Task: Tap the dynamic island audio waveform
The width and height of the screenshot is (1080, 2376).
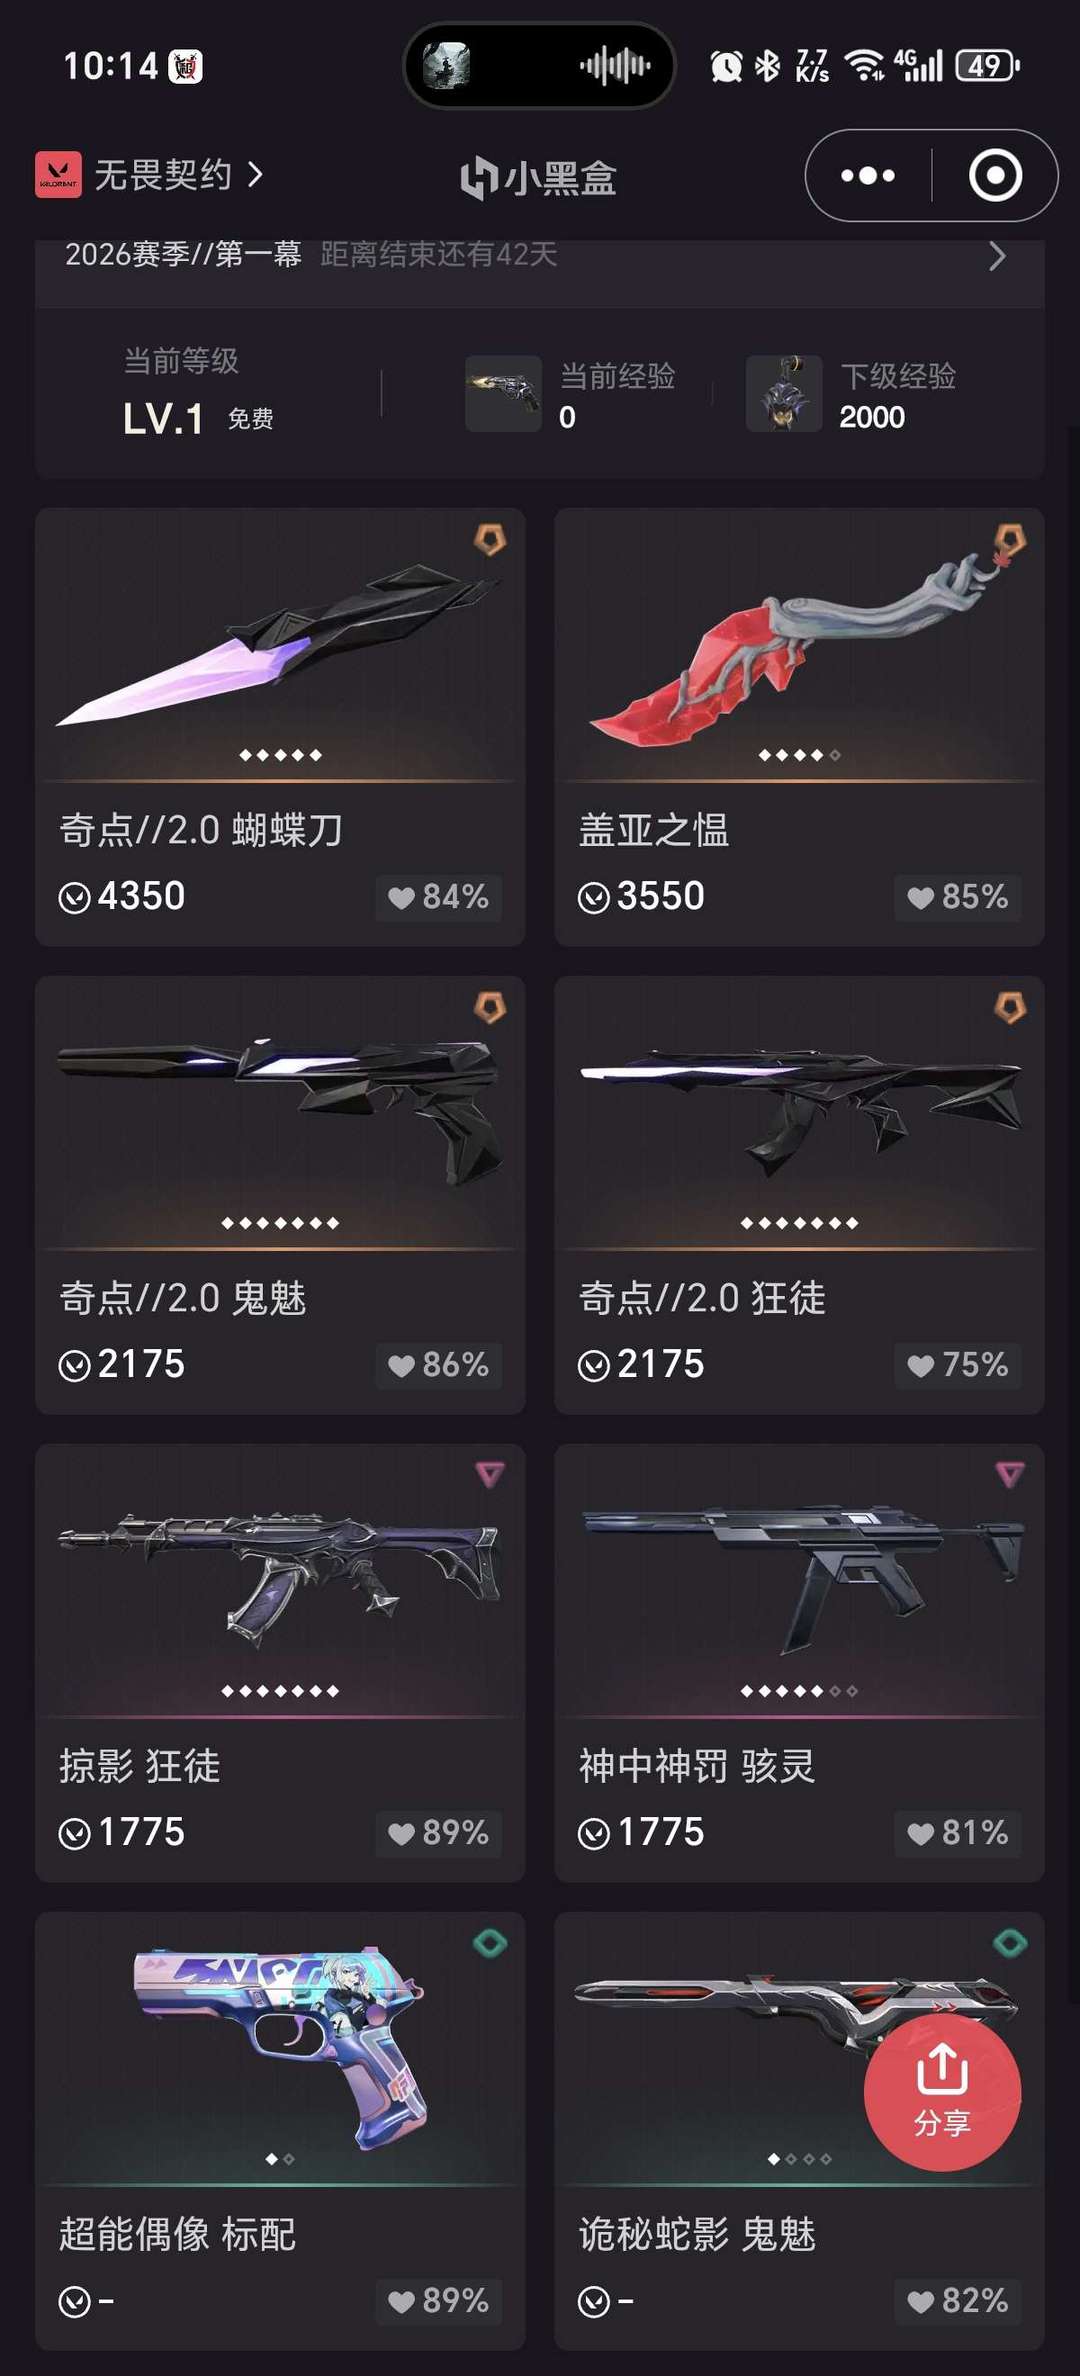Action: coord(615,66)
